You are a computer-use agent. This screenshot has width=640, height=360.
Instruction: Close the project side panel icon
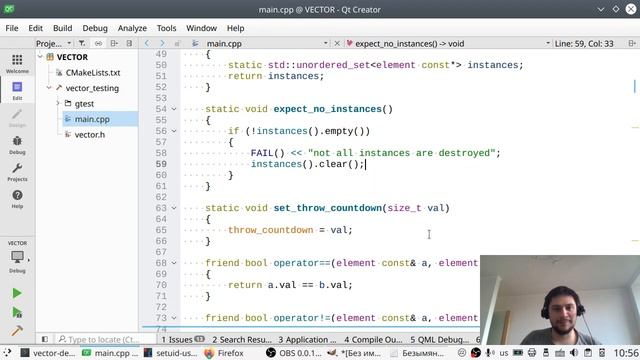(129, 43)
